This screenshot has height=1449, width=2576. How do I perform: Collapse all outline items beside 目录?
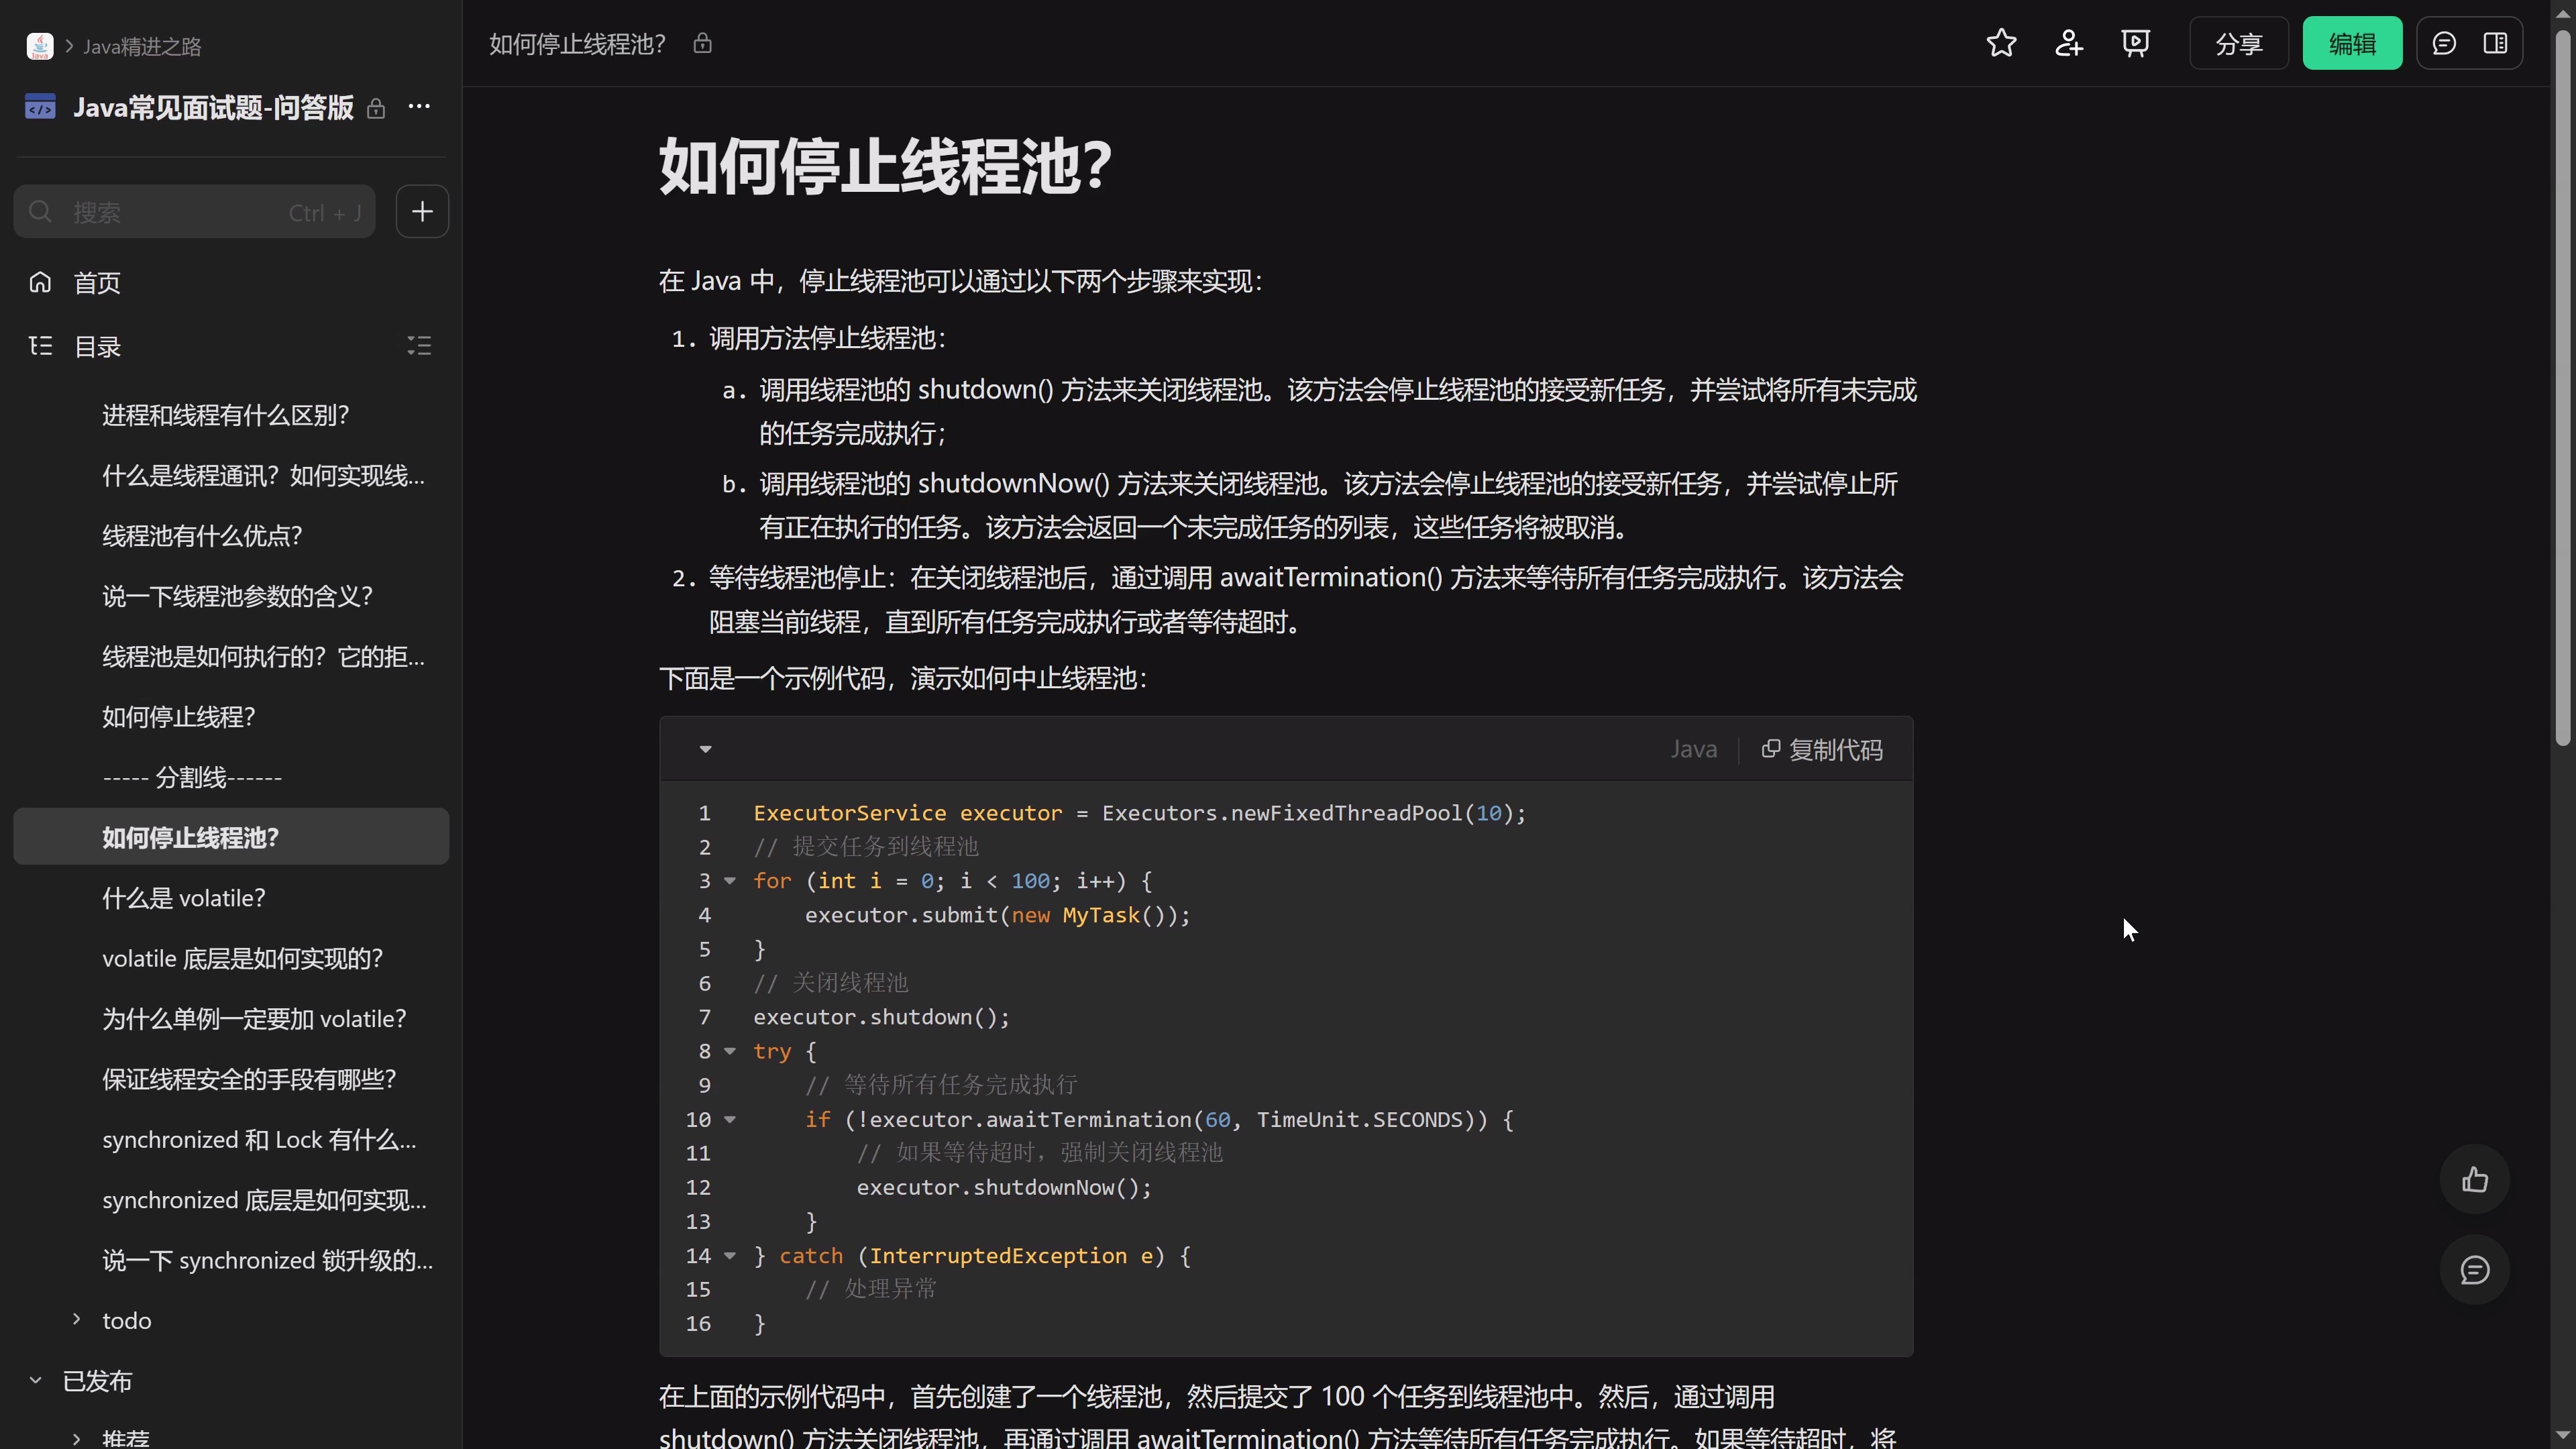(419, 346)
